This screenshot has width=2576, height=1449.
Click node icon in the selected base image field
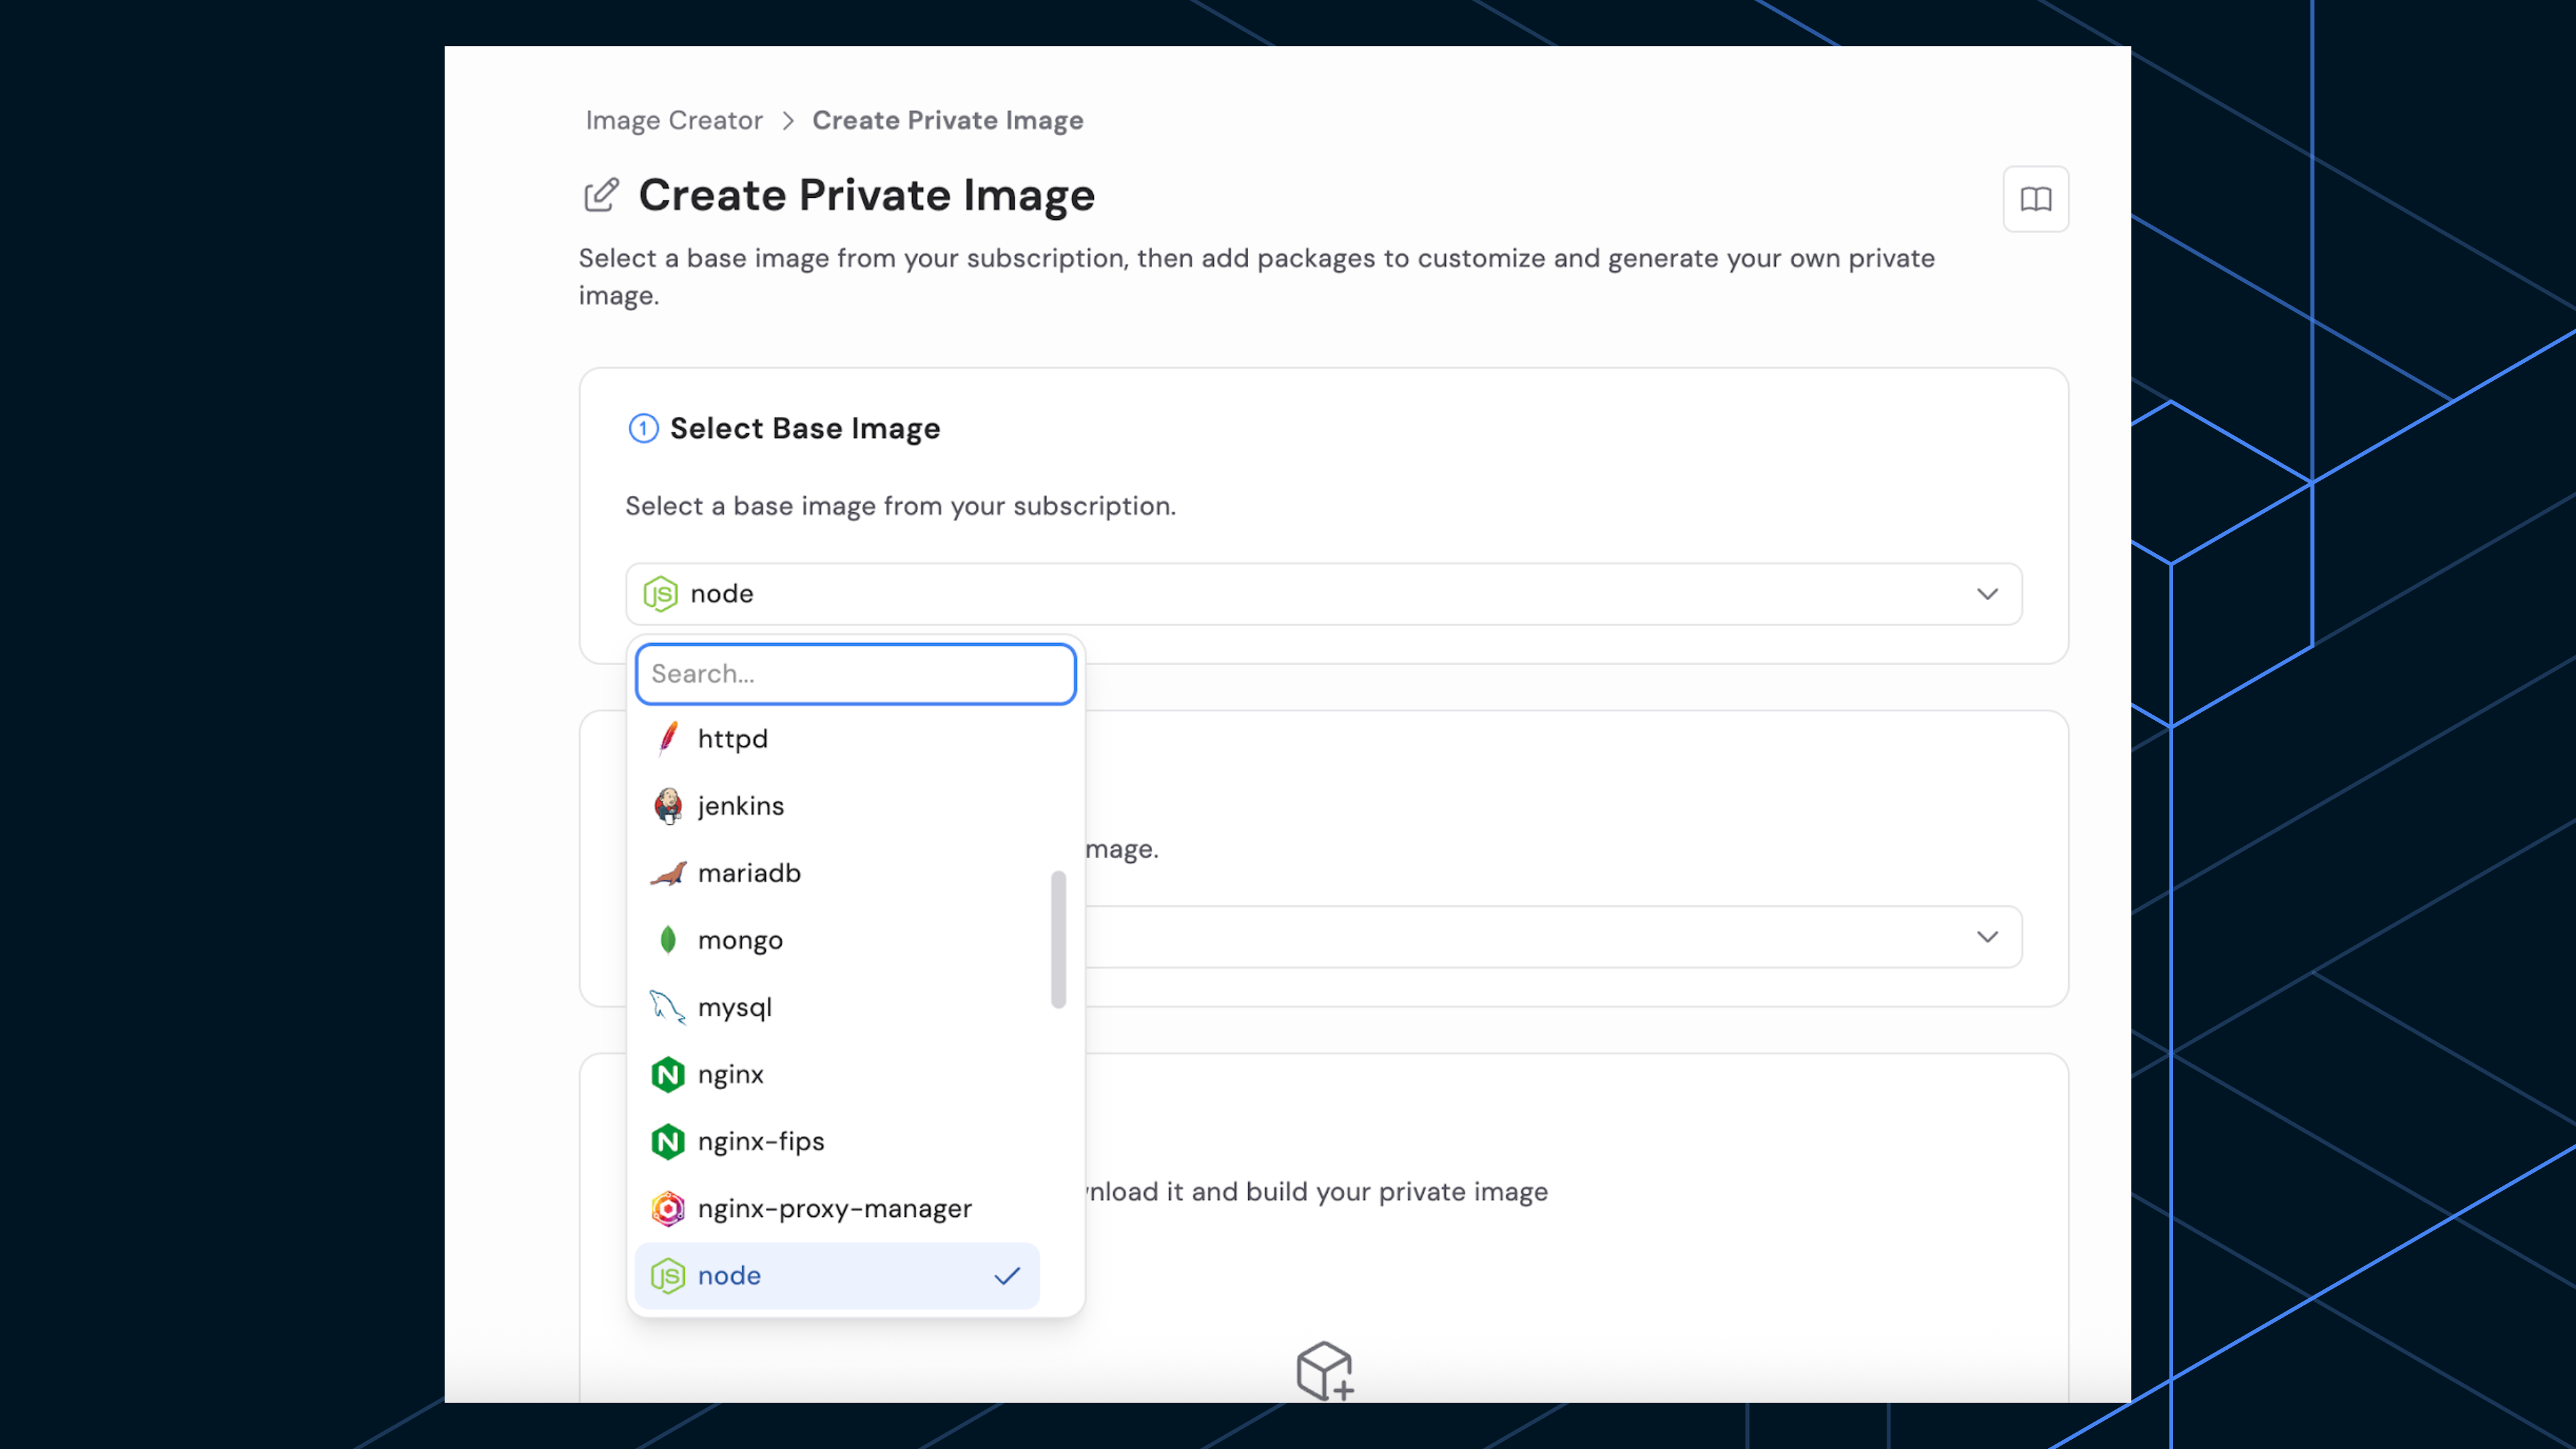click(660, 594)
